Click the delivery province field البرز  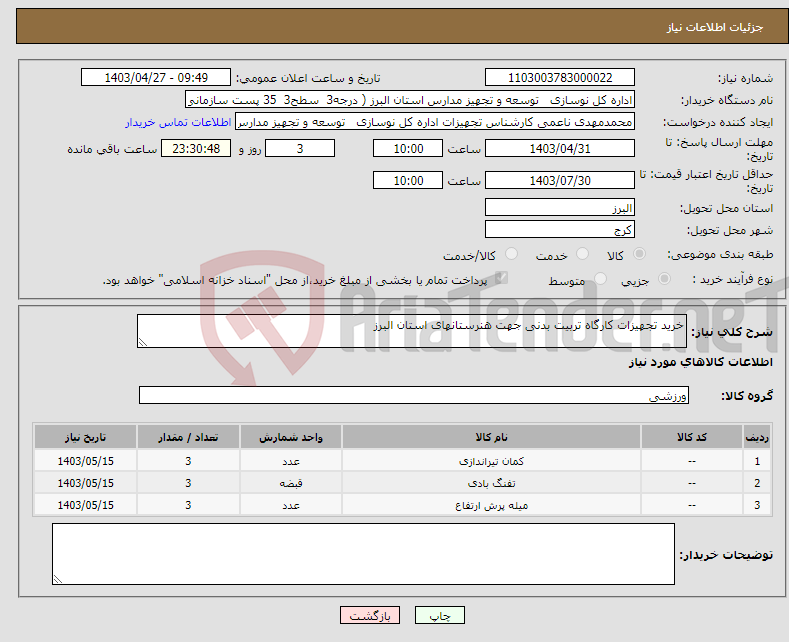coord(560,207)
